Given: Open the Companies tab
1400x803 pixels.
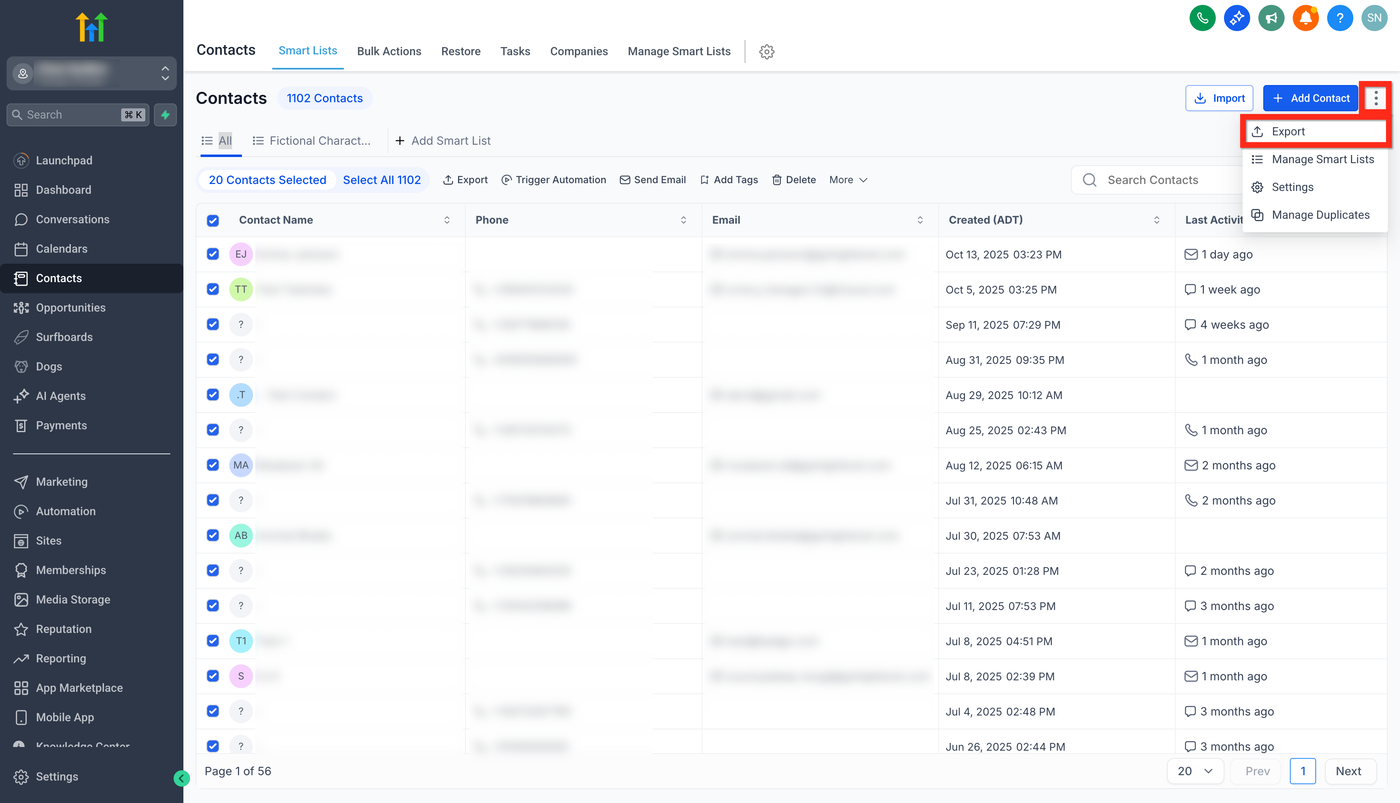Looking at the screenshot, I should tap(579, 51).
